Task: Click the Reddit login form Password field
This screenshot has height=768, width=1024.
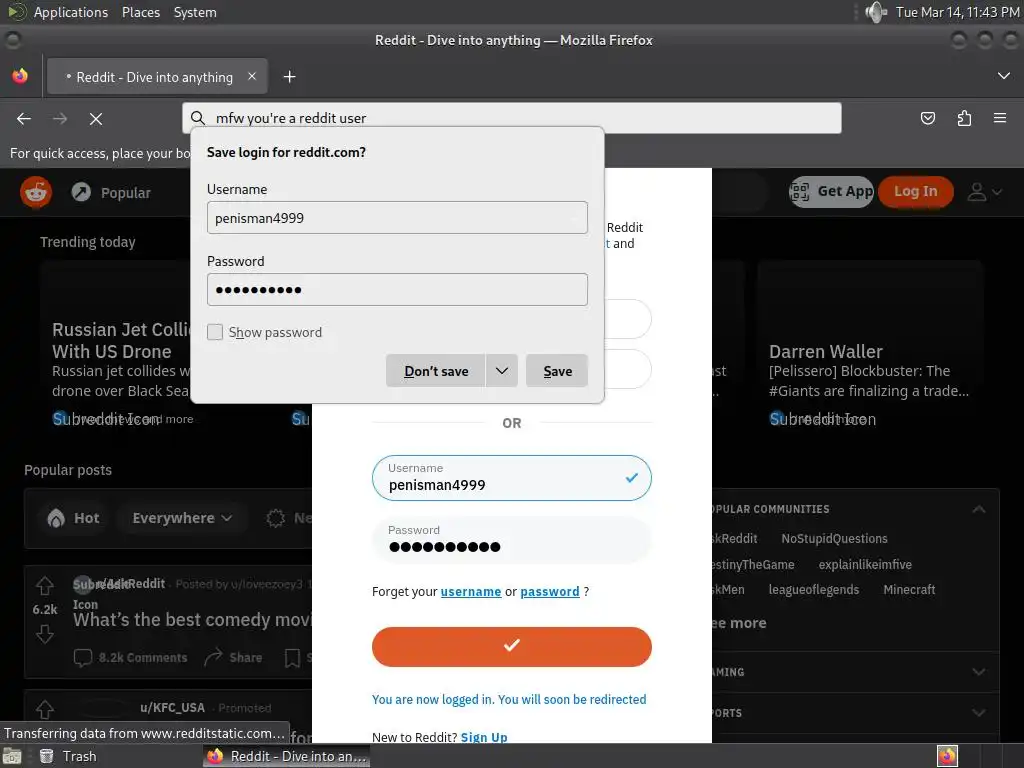Action: pyautogui.click(x=511, y=540)
